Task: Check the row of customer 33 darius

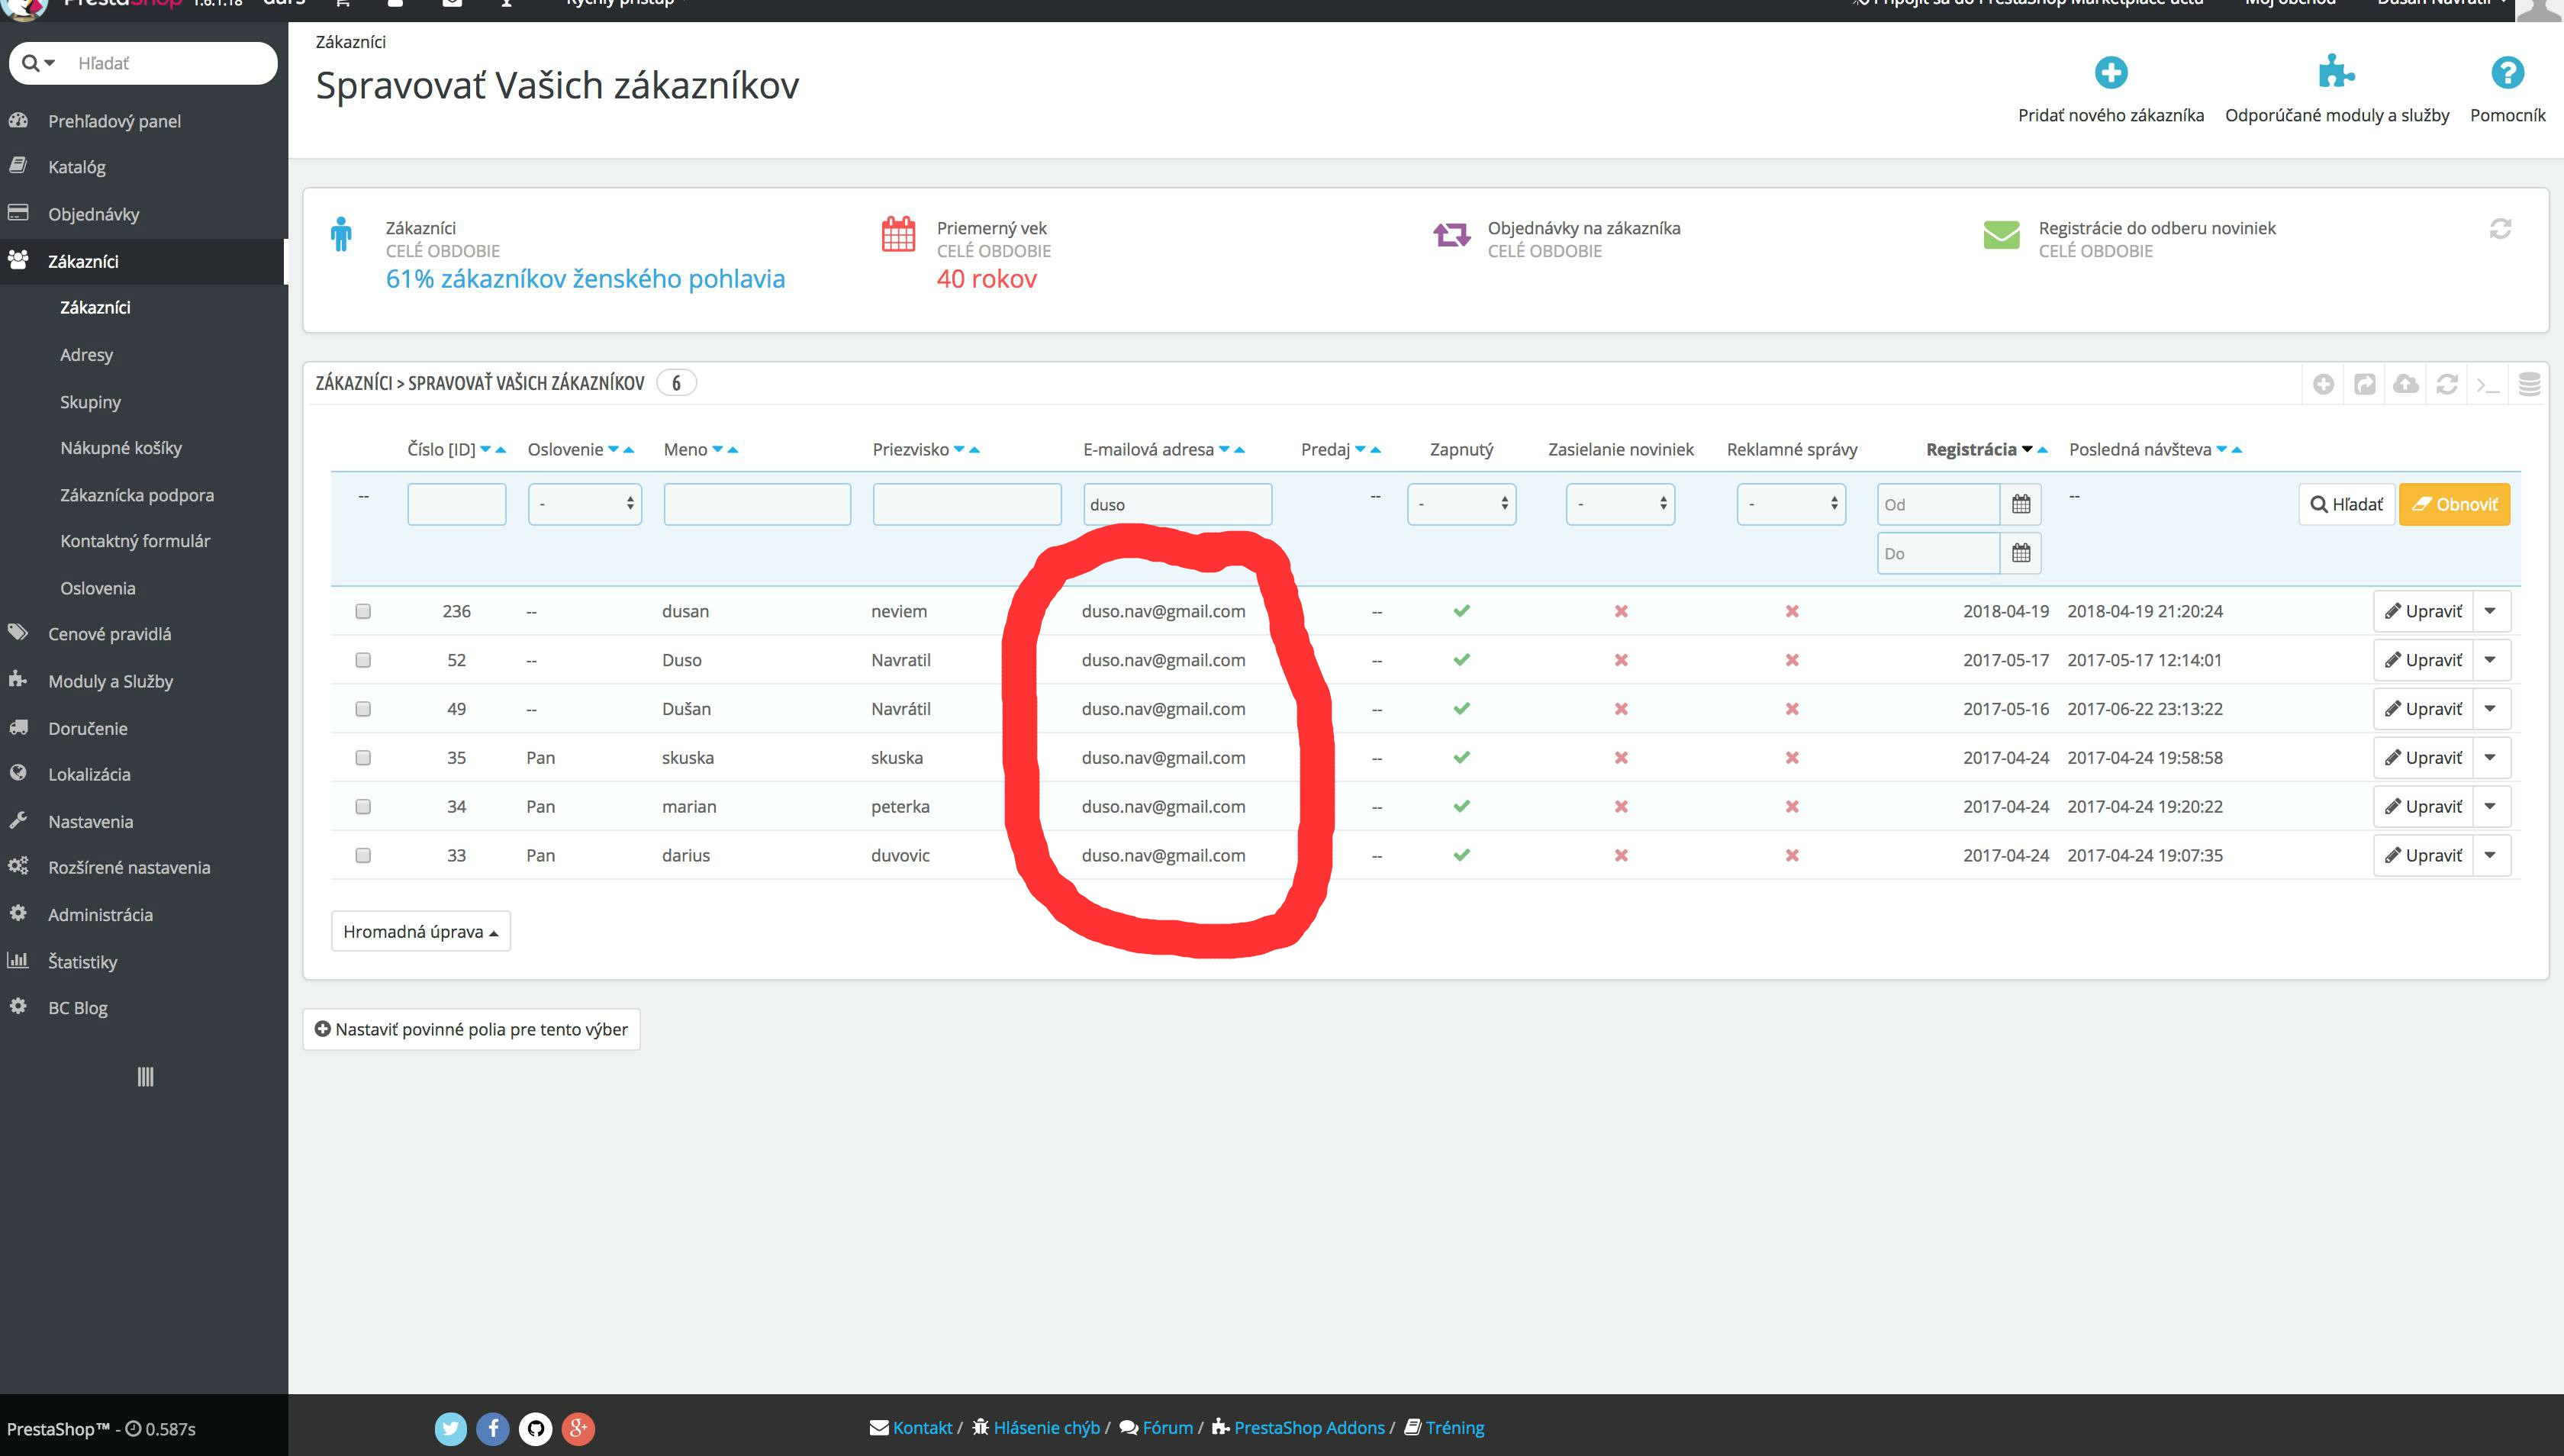Action: 363,856
